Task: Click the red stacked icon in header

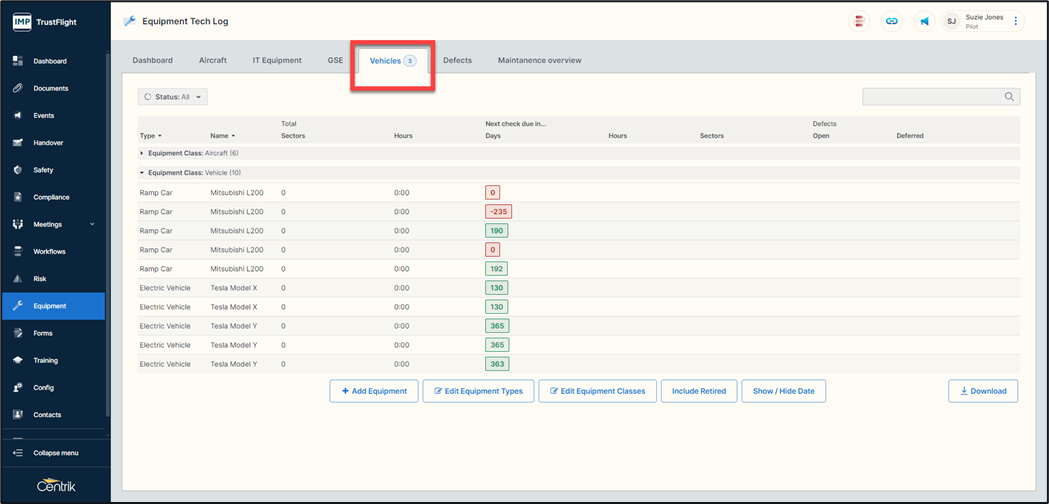Action: click(859, 21)
